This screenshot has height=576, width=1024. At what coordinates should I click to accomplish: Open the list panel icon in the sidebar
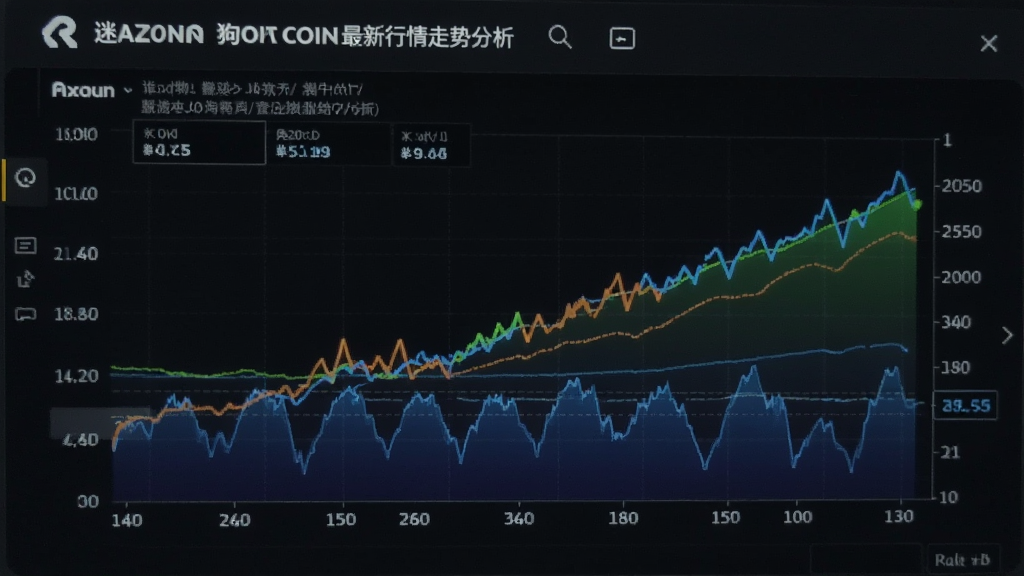[25, 246]
